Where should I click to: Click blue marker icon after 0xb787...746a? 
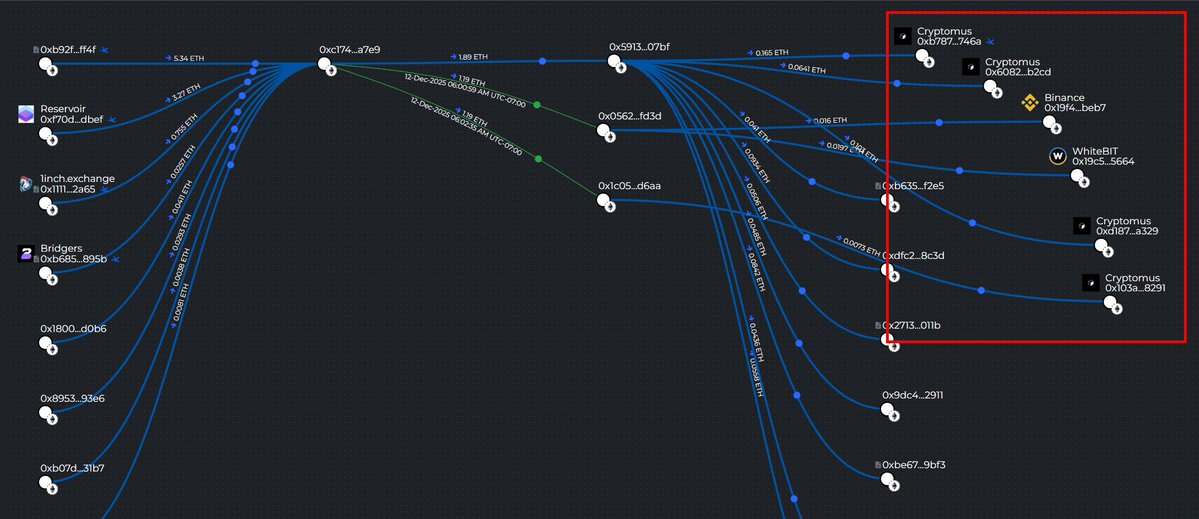click(989, 42)
